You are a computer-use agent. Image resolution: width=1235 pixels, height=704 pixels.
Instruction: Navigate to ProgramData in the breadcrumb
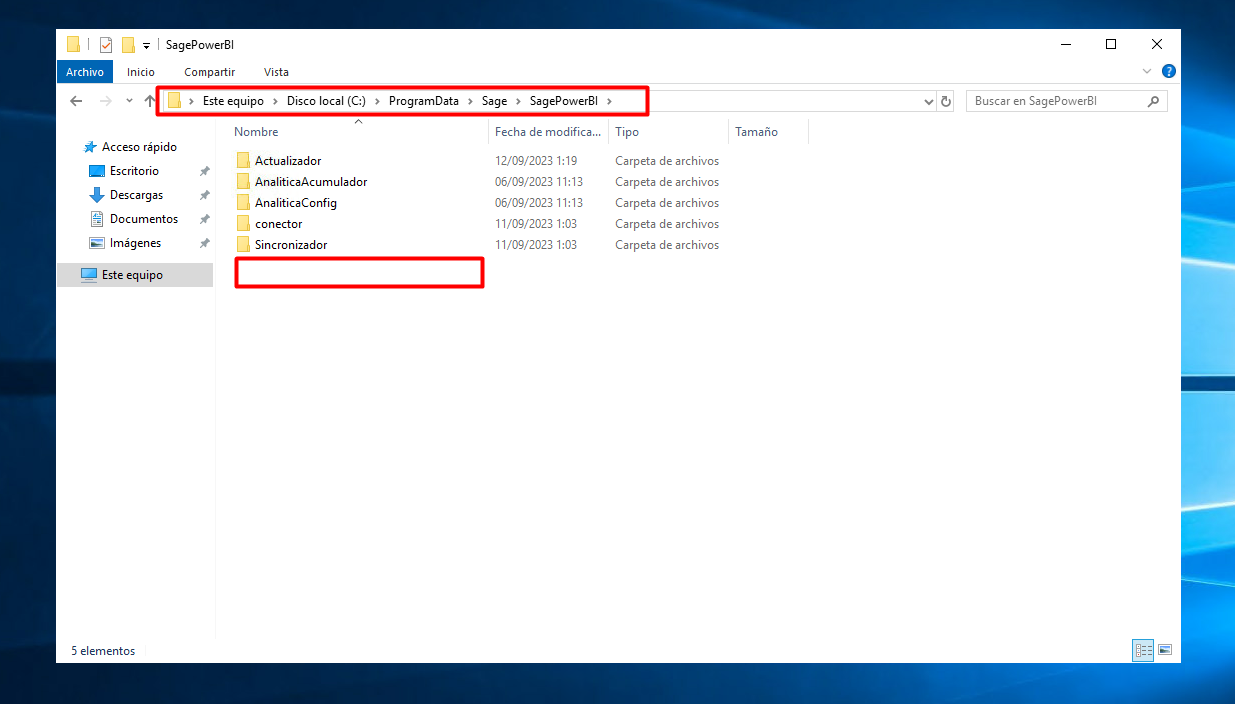[424, 101]
